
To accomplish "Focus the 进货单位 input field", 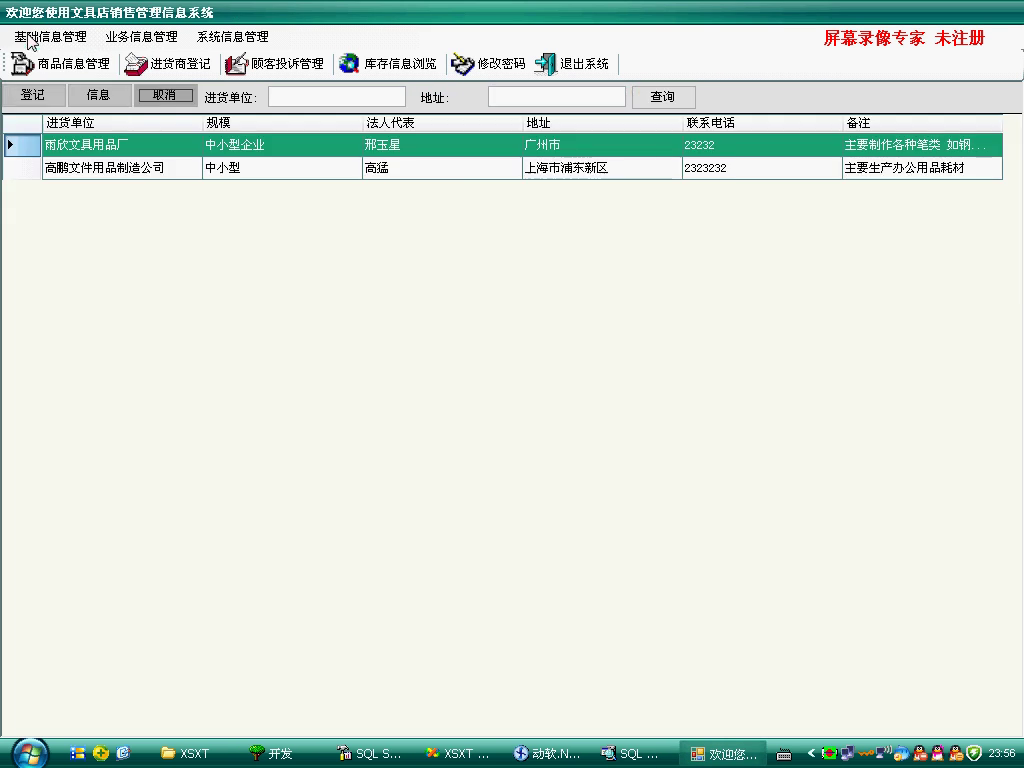I will point(337,97).
